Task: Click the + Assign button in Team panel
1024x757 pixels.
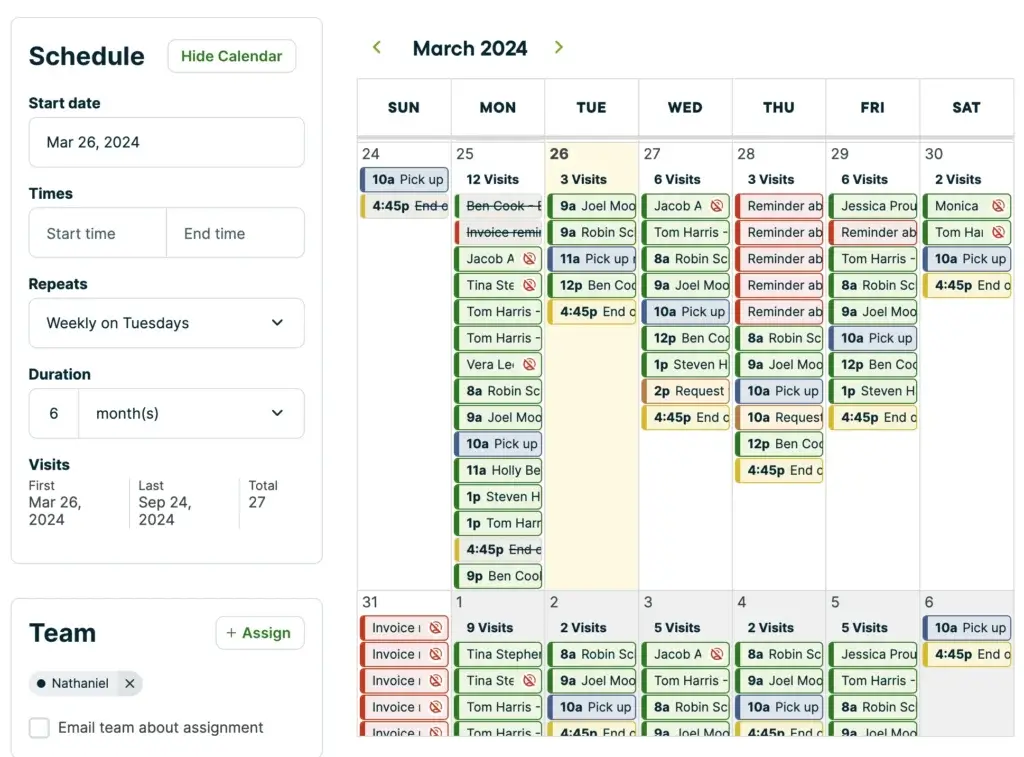Action: tap(260, 633)
